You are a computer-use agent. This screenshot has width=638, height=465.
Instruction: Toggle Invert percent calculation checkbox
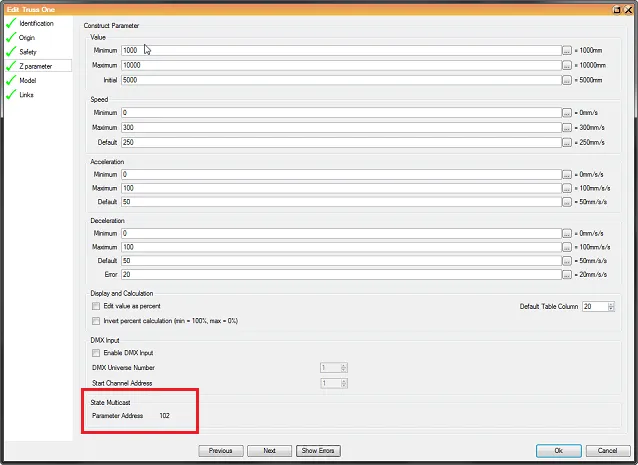pyautogui.click(x=96, y=321)
